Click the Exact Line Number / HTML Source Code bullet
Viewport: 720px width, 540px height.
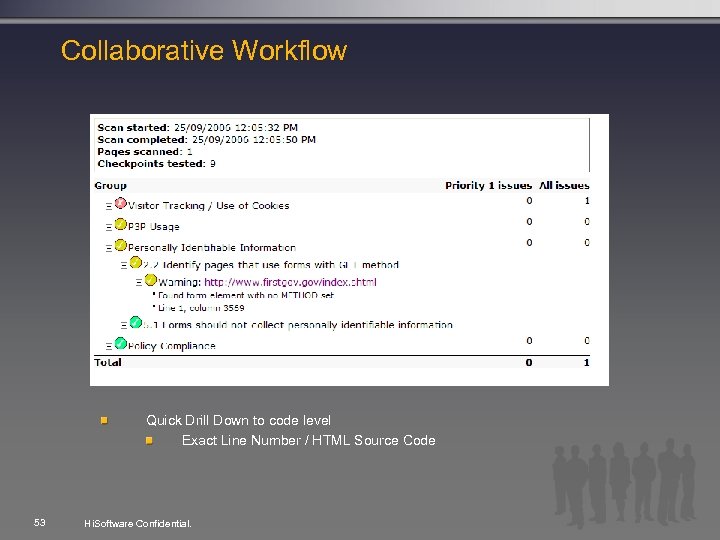coord(309,440)
